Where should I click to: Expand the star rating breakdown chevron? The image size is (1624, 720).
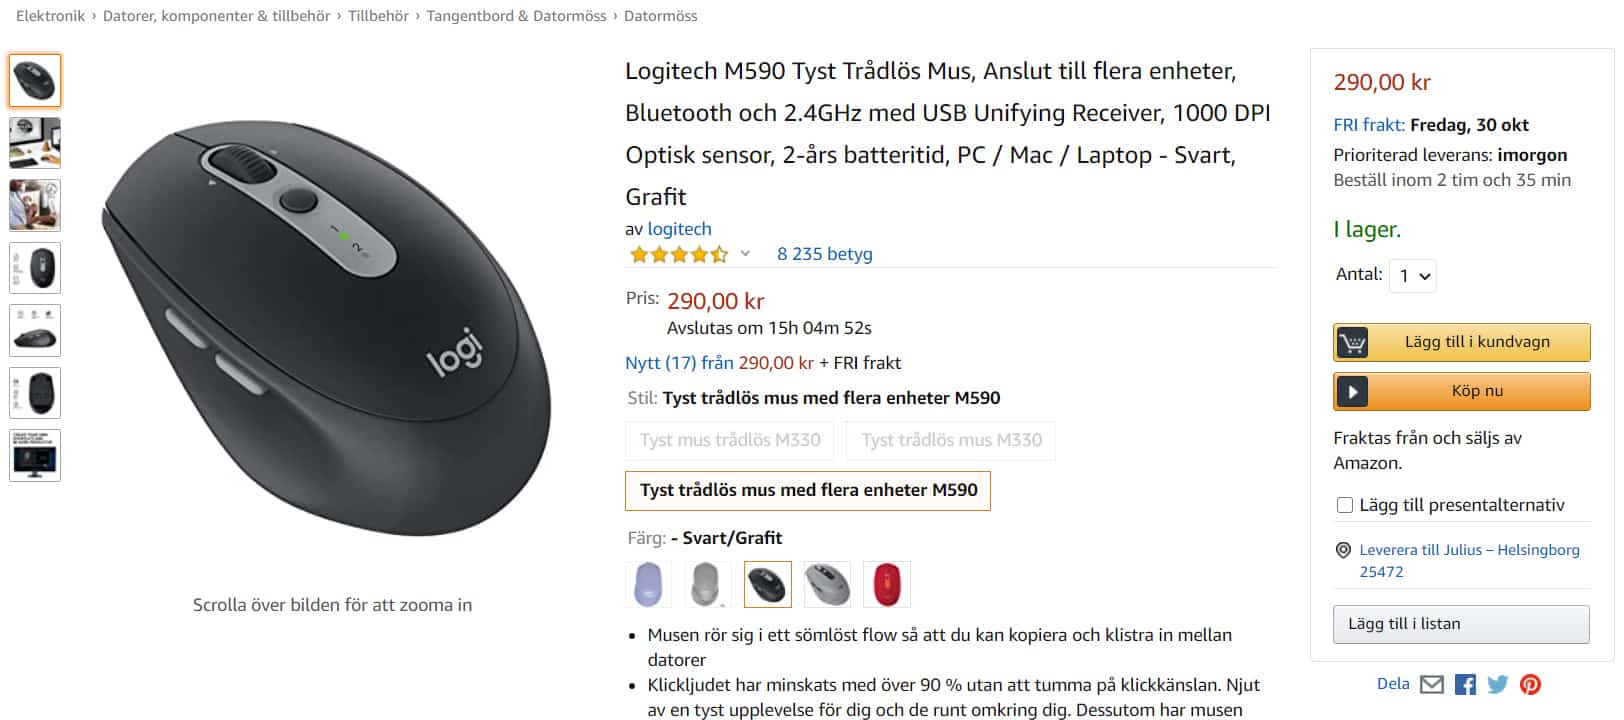click(x=745, y=254)
